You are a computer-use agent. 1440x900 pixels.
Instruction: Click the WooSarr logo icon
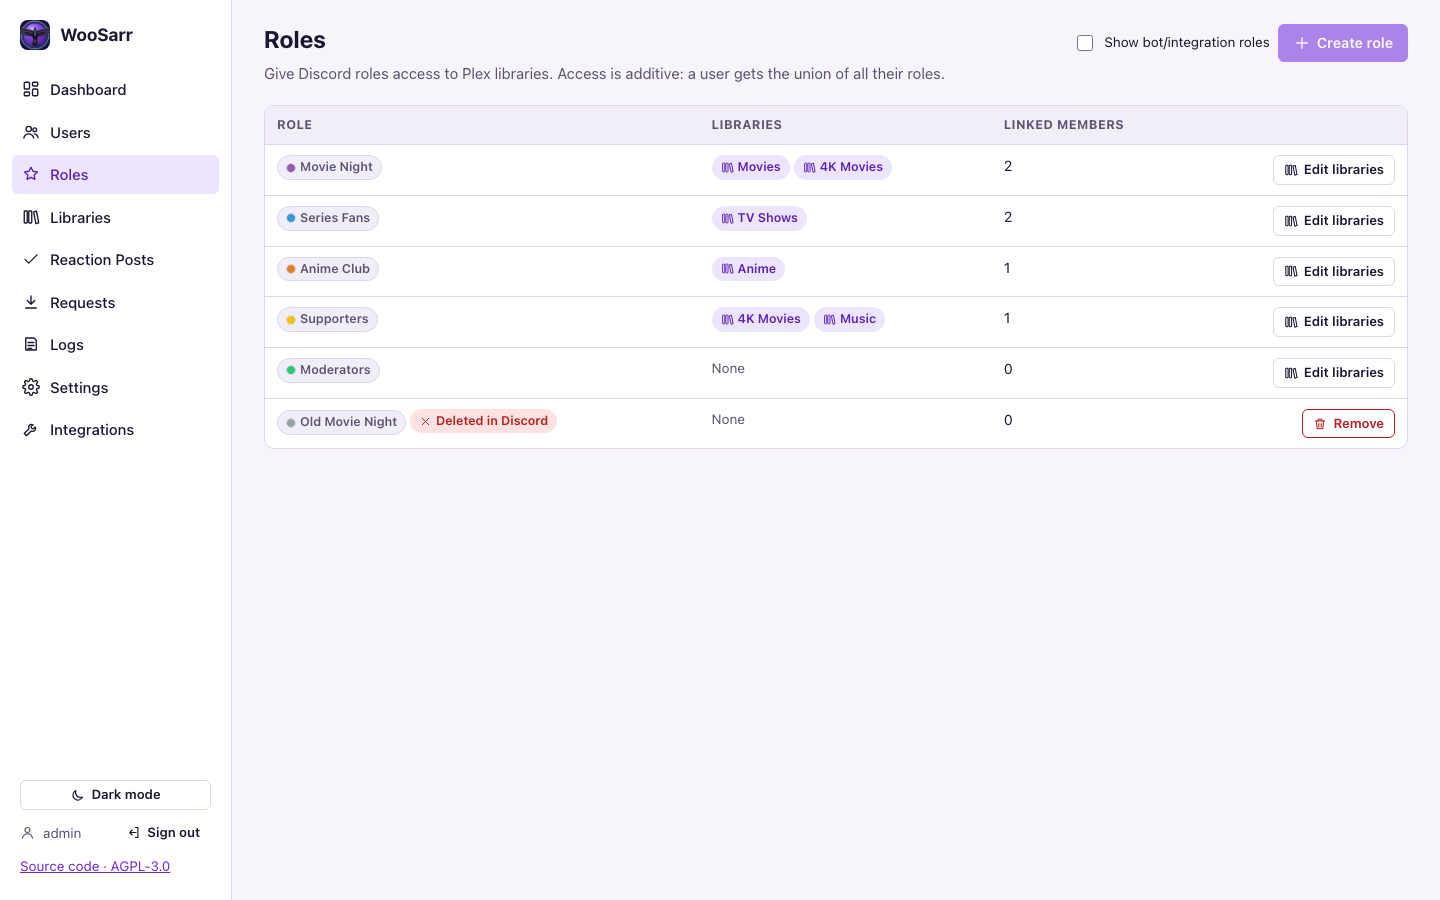(35, 35)
